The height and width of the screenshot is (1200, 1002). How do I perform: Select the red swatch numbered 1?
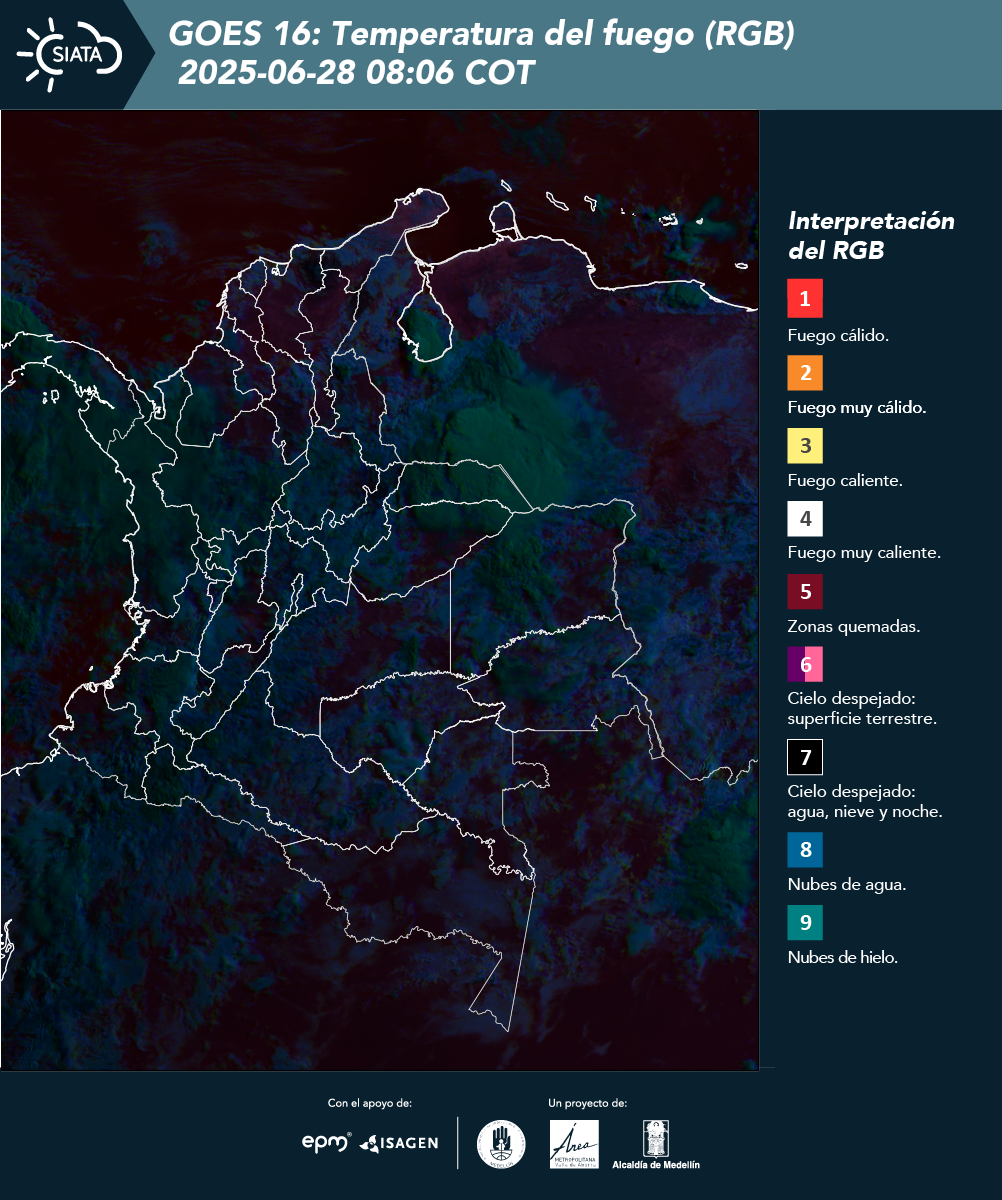[x=805, y=299]
